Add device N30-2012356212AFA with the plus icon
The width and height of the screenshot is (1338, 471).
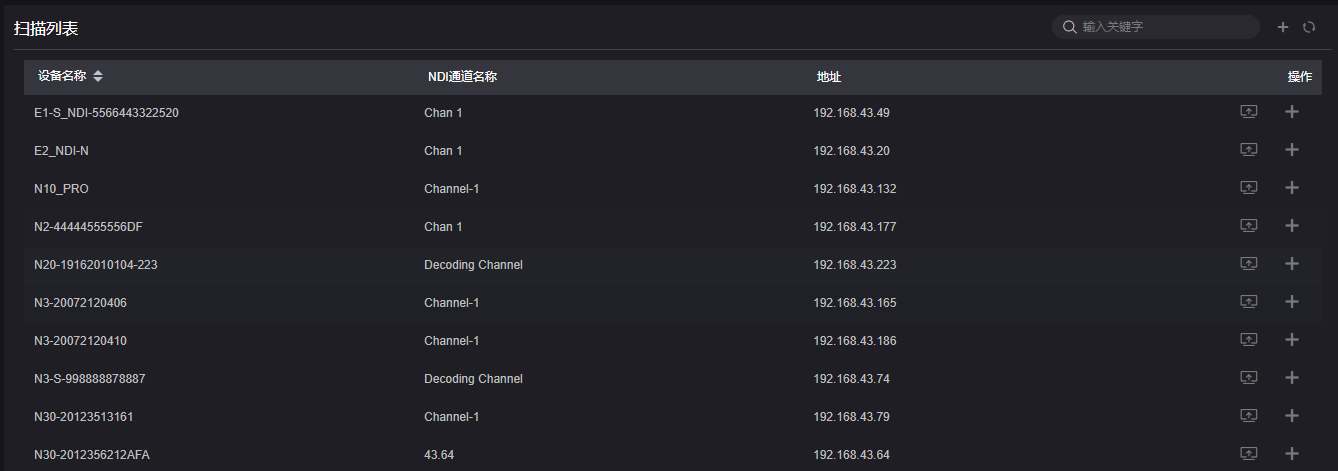(x=1292, y=454)
